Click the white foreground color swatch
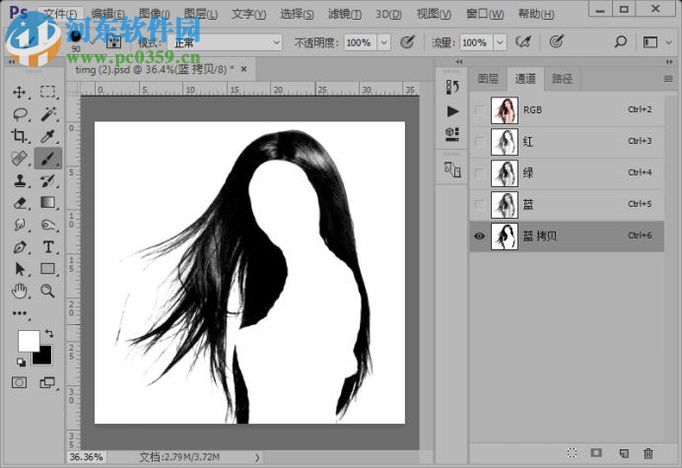This screenshot has height=468, width=682. pyautogui.click(x=28, y=341)
